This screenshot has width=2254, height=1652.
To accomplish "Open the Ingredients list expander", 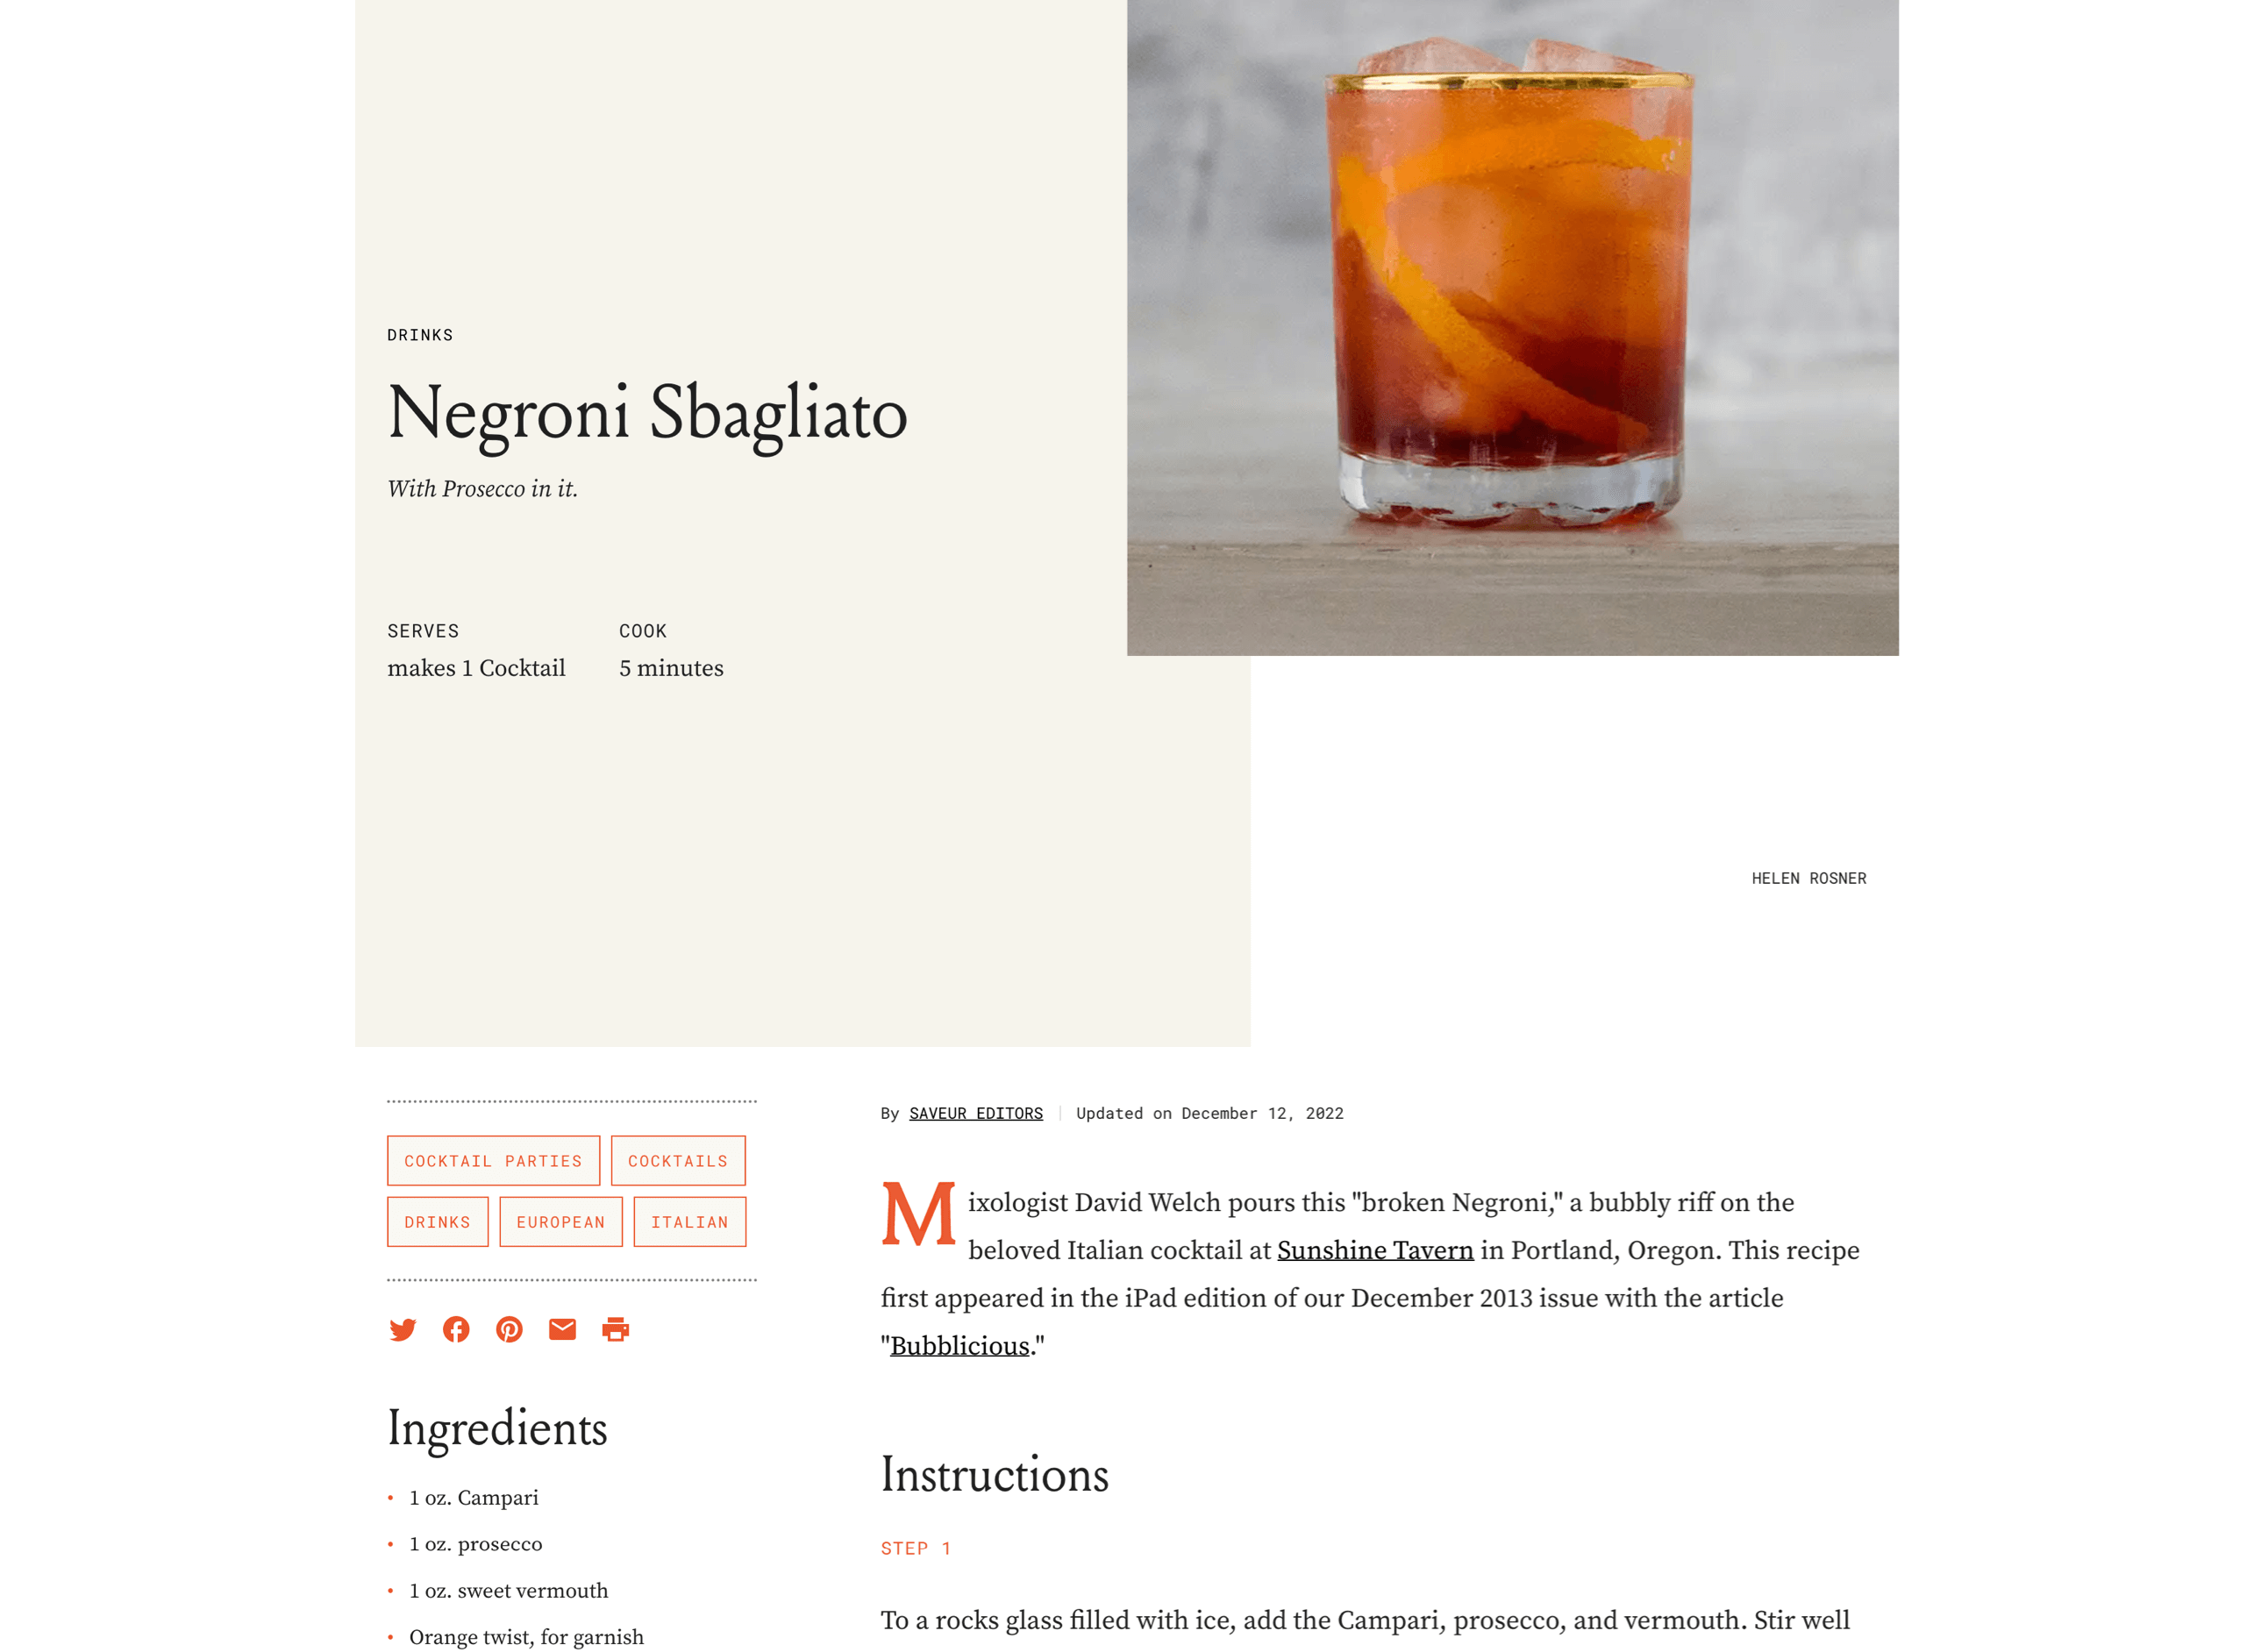I will (x=496, y=1428).
